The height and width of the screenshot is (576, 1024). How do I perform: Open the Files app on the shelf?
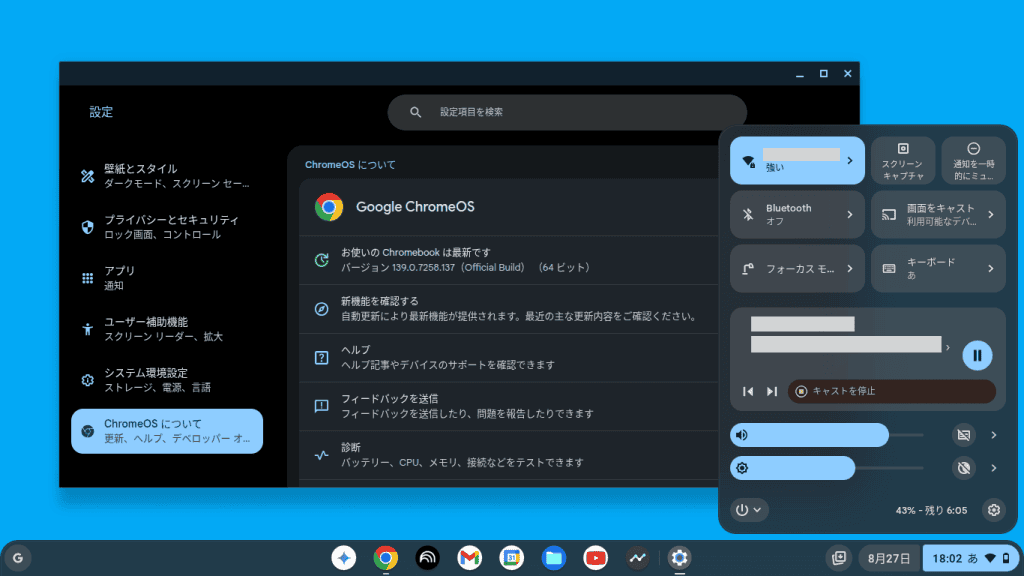pos(554,558)
